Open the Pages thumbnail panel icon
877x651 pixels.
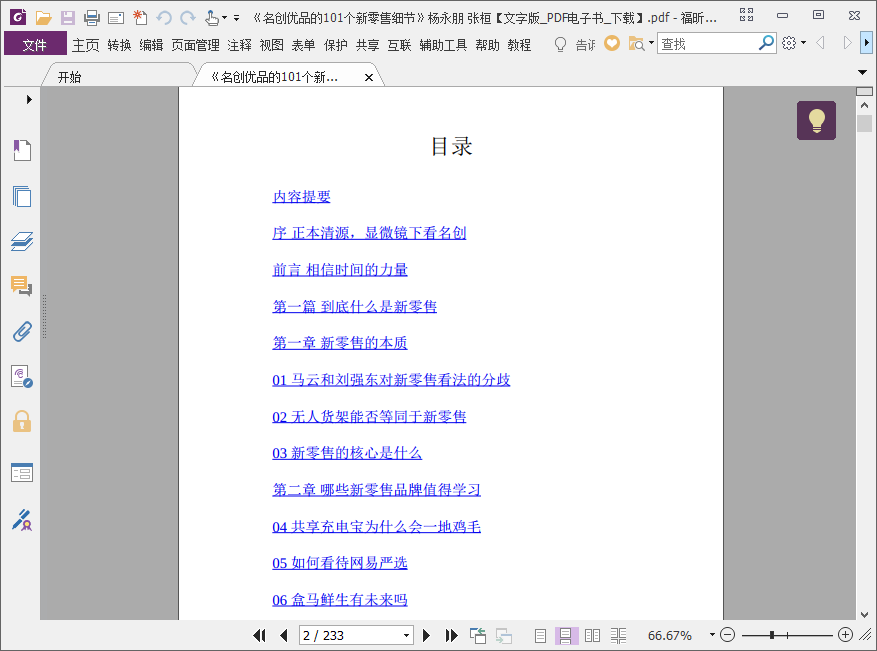[22, 196]
